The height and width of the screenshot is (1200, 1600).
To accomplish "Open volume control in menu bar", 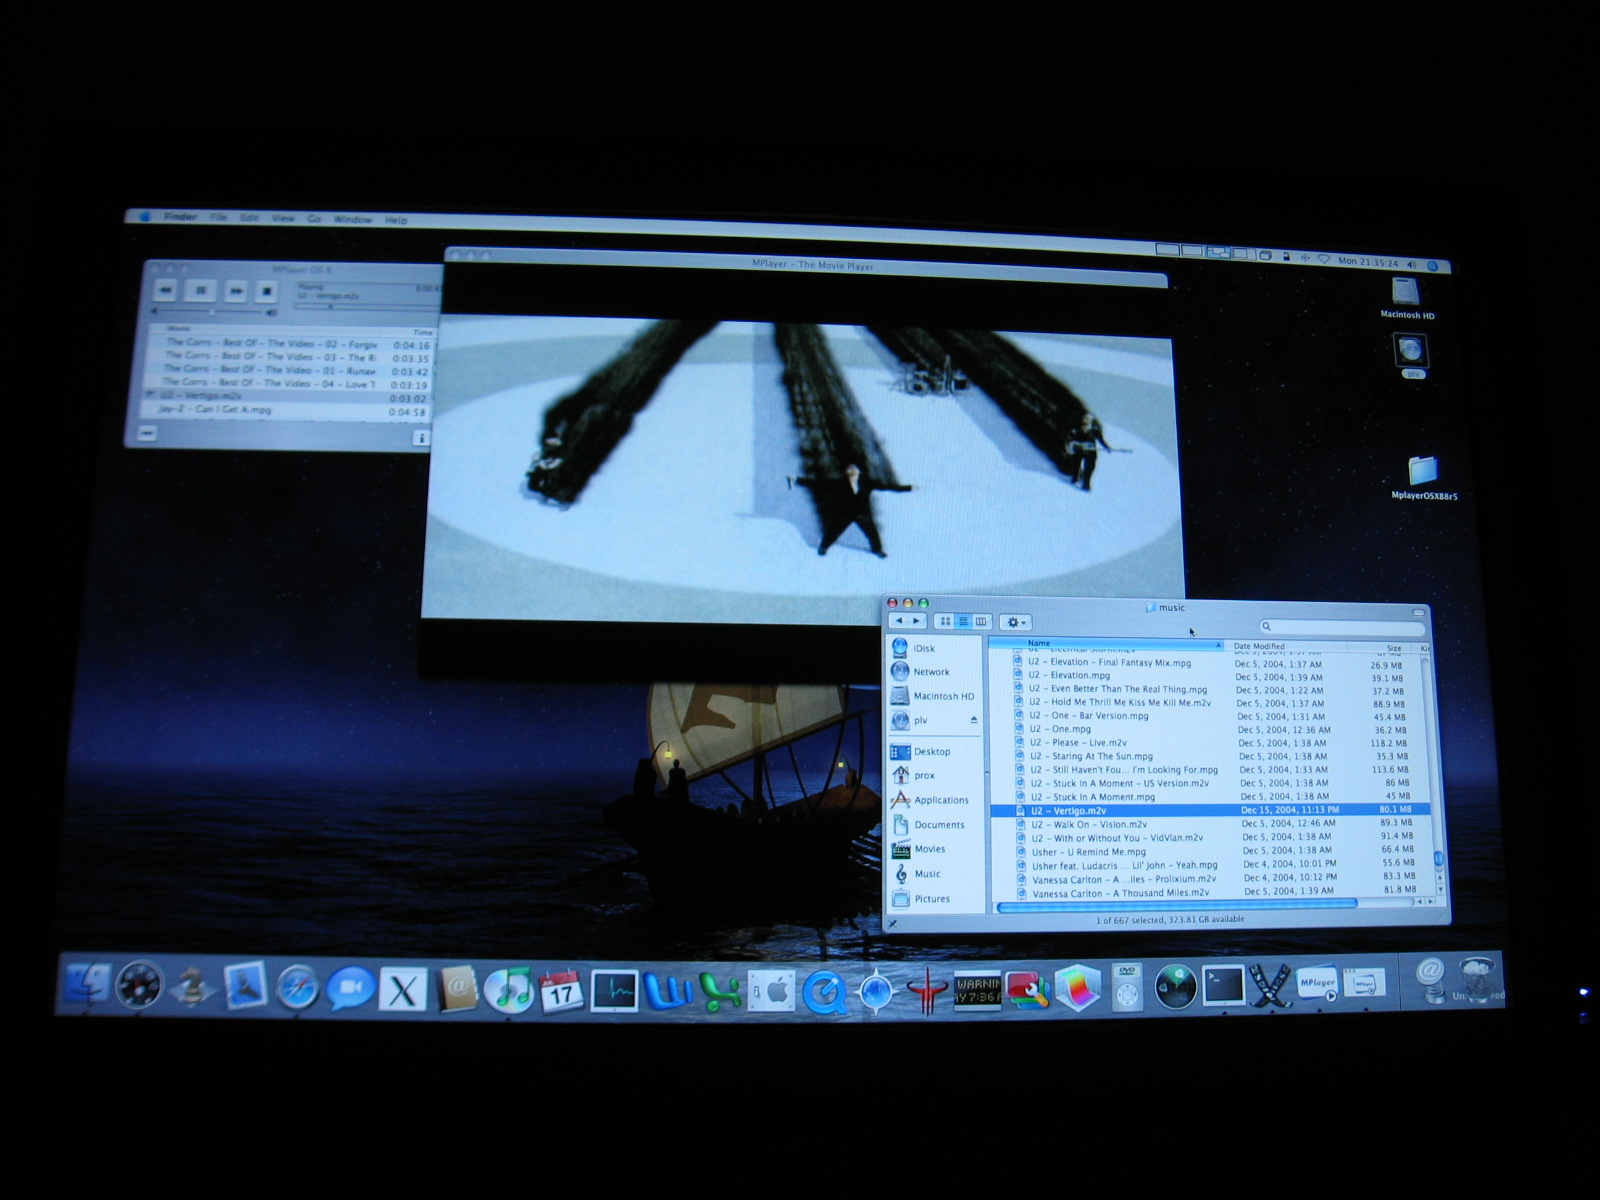I will (x=1410, y=264).
